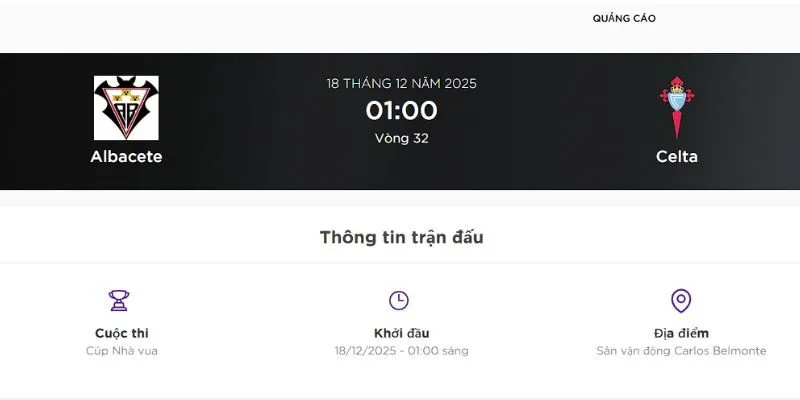This screenshot has width=800, height=400.
Task: Open the Celta team name link
Action: (677, 157)
